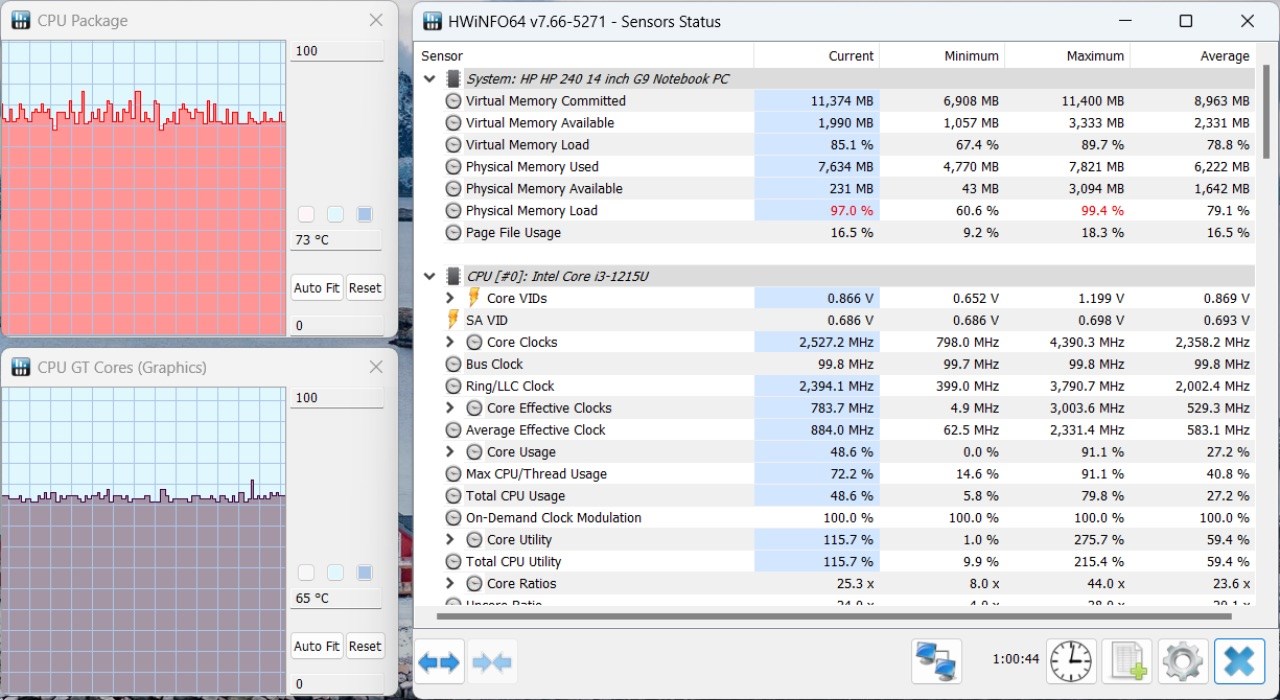The height and width of the screenshot is (700, 1280).
Task: Click the CPU GT Cores window app icon
Action: (21, 367)
